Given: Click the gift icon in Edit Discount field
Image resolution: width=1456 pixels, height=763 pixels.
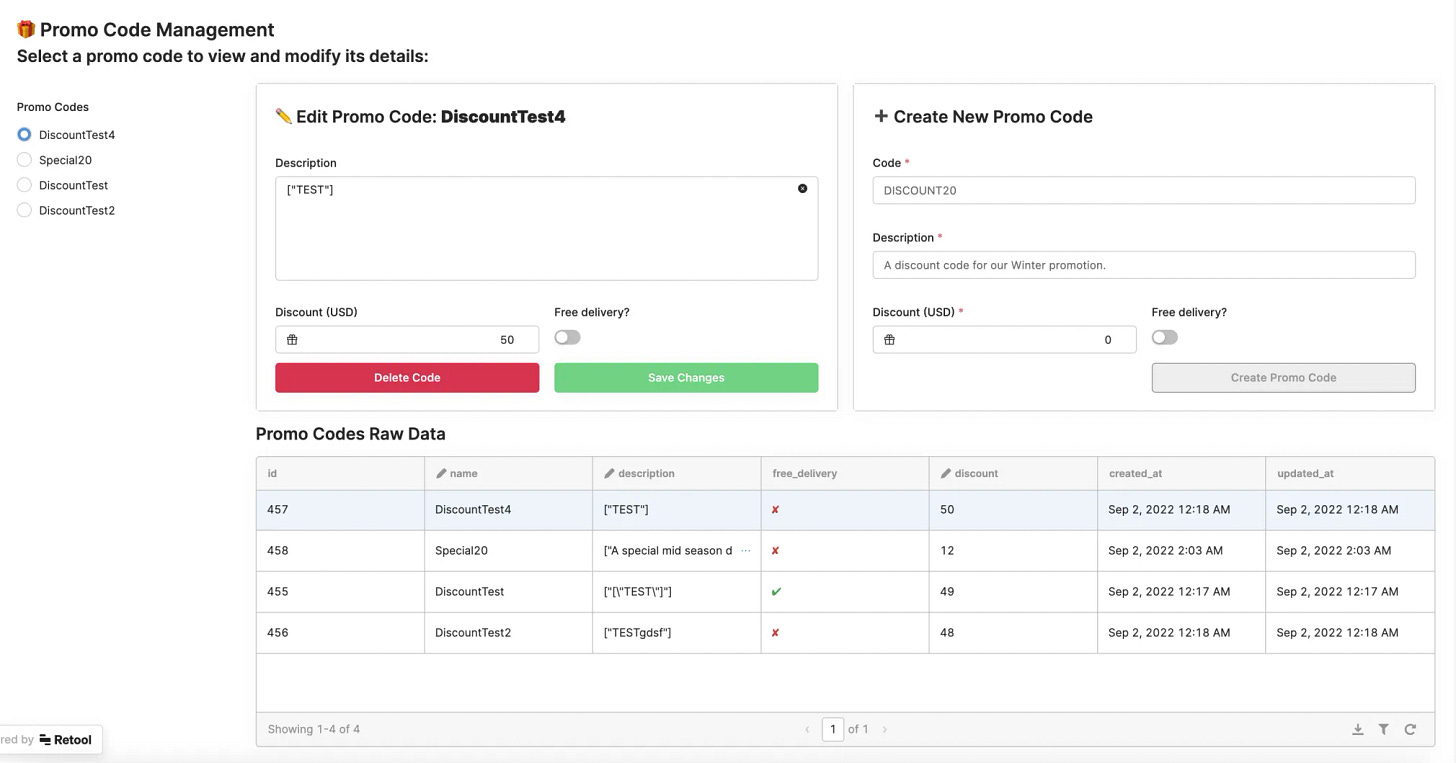Looking at the screenshot, I should click(292, 340).
